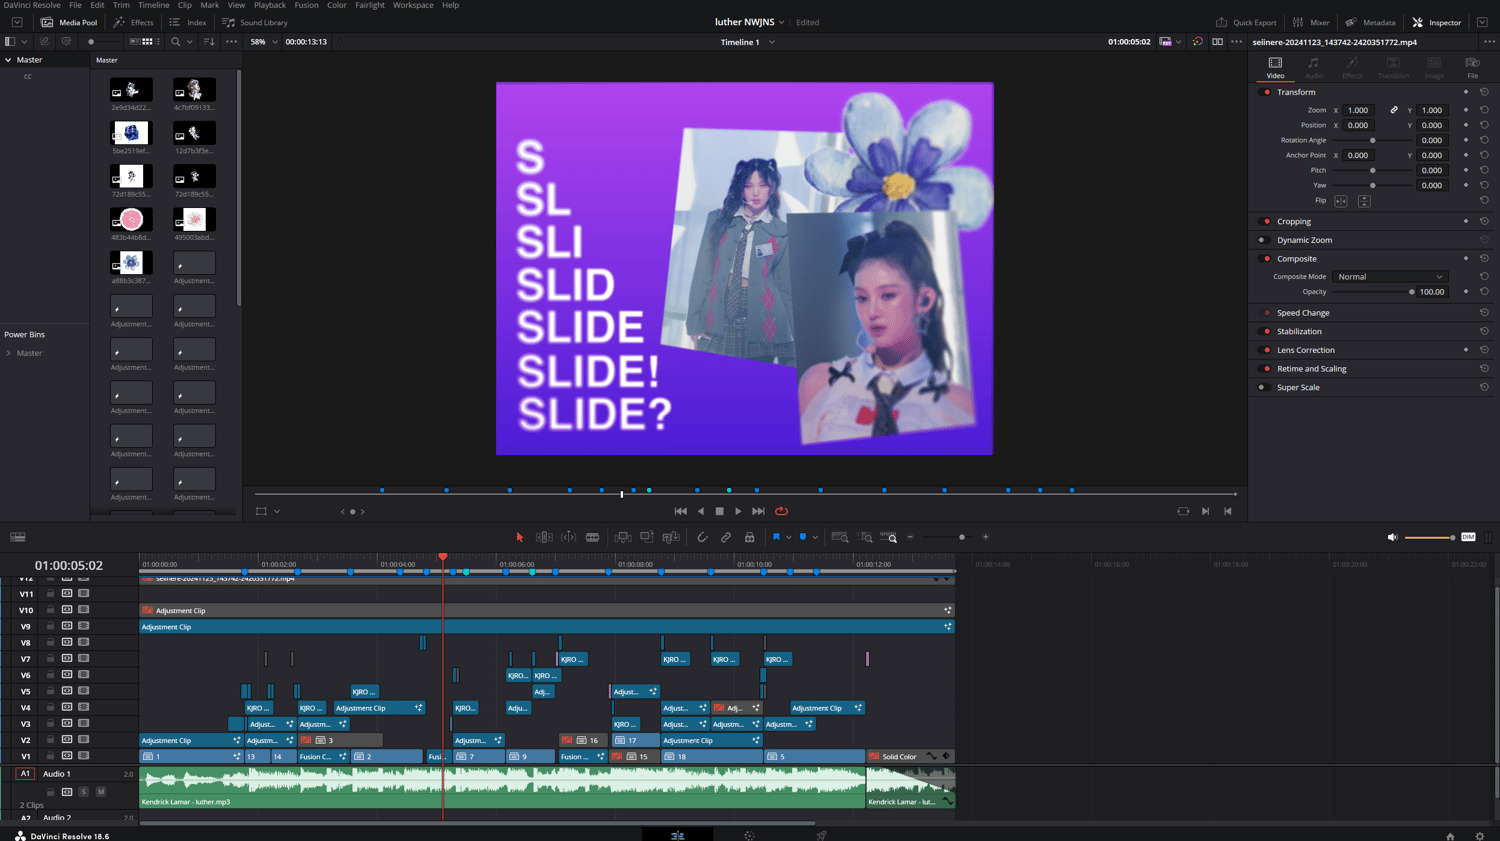This screenshot has height=841, width=1500.
Task: Toggle timeline Snapping magnet icon
Action: (702, 537)
